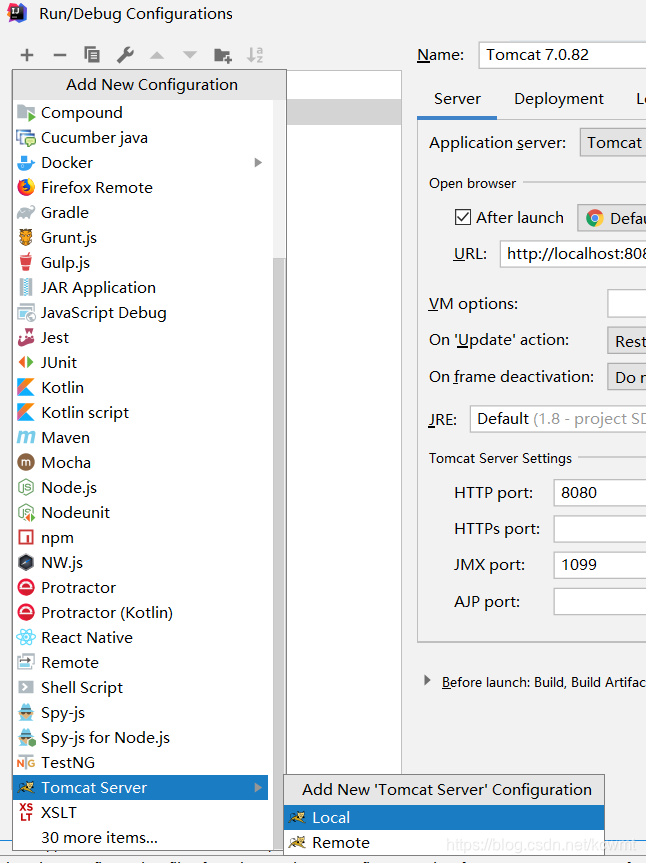Open the Docker submenu arrow

258,162
